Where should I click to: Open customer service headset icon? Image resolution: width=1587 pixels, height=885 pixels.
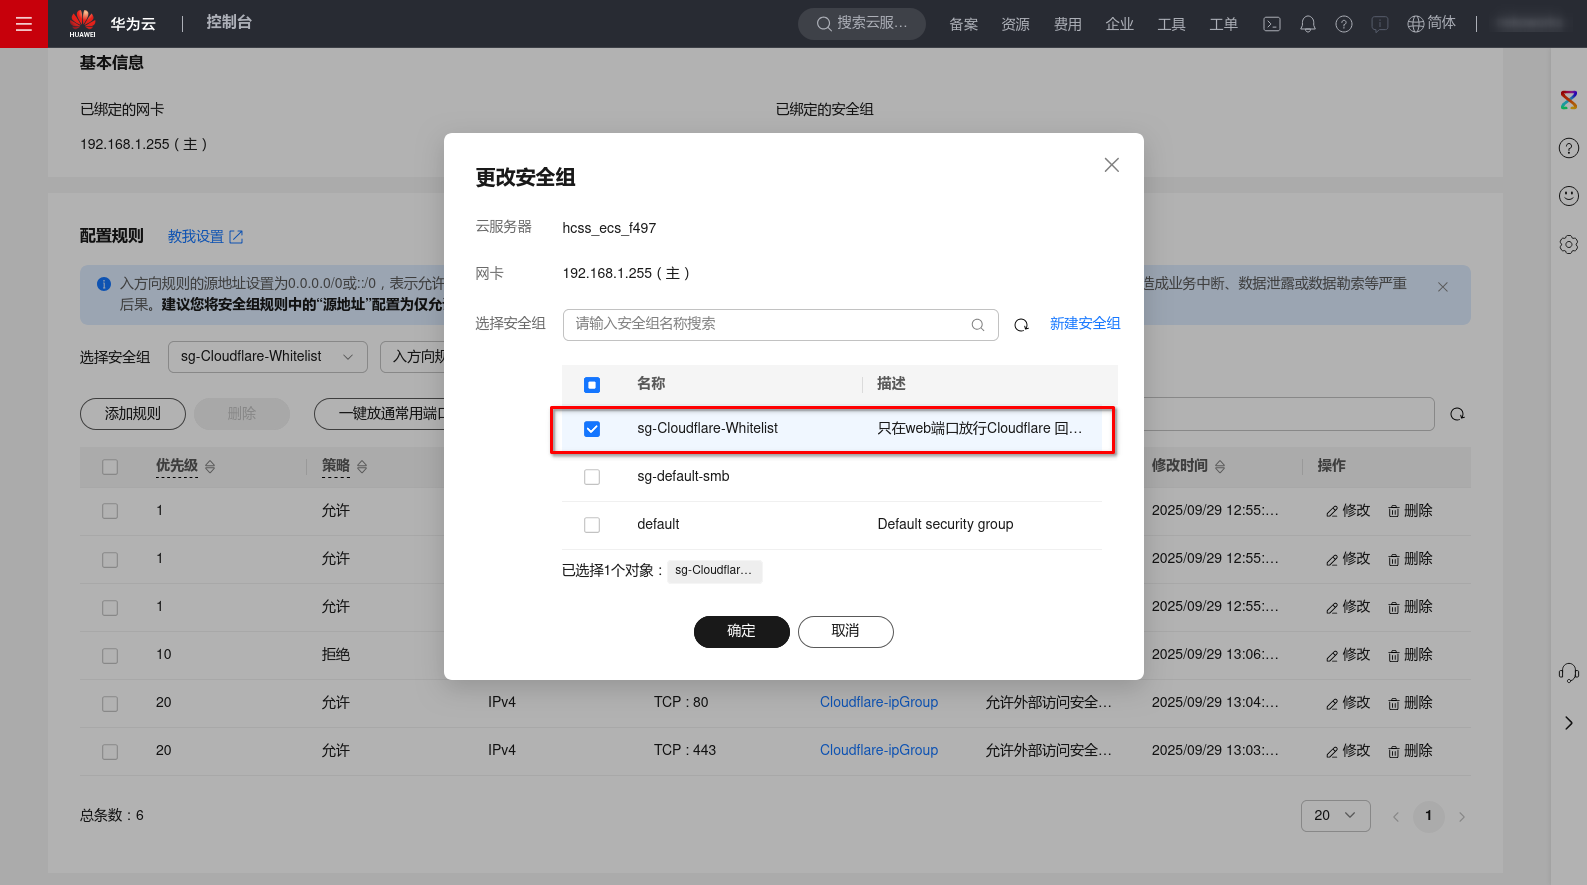[x=1568, y=673]
